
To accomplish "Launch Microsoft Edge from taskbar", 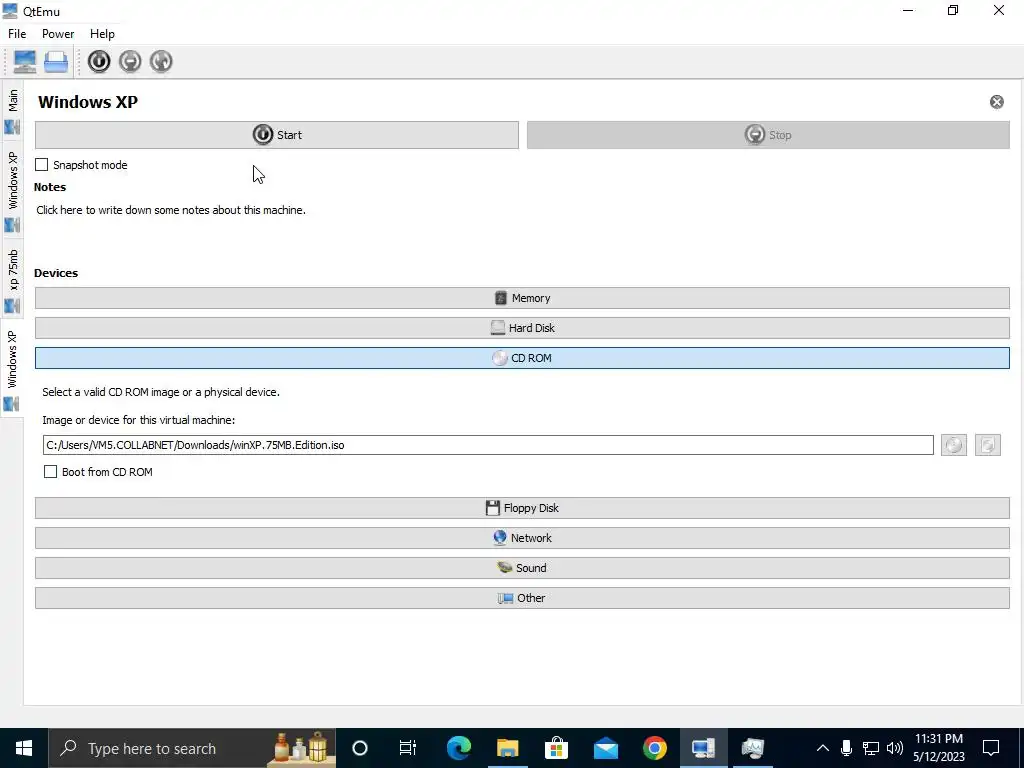I will click(458, 748).
